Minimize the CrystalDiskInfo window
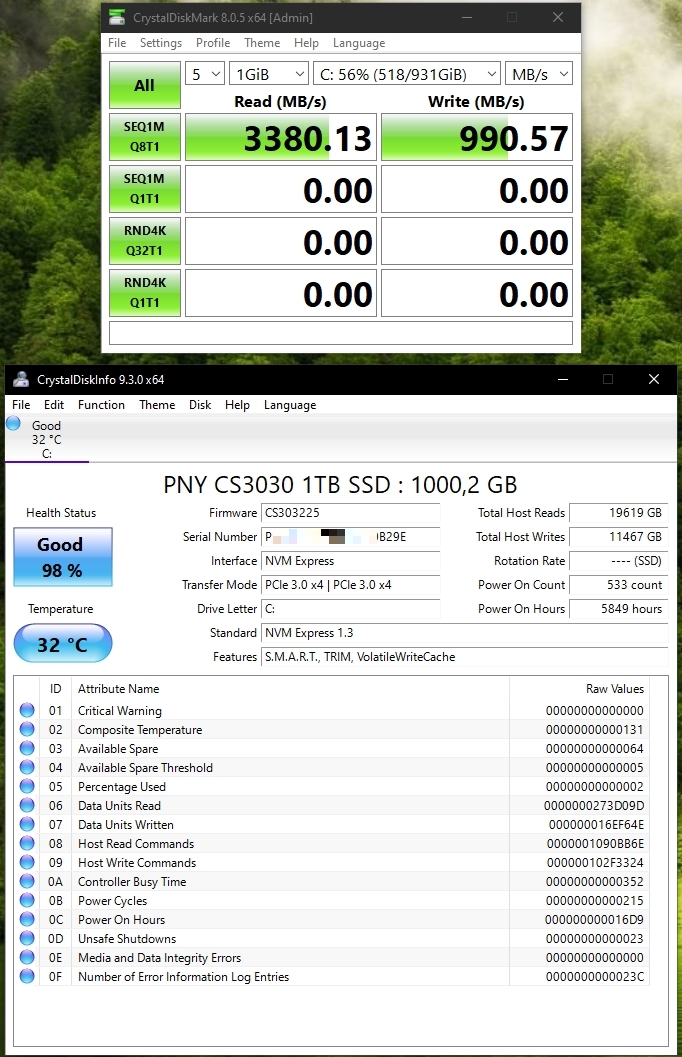 [x=563, y=380]
